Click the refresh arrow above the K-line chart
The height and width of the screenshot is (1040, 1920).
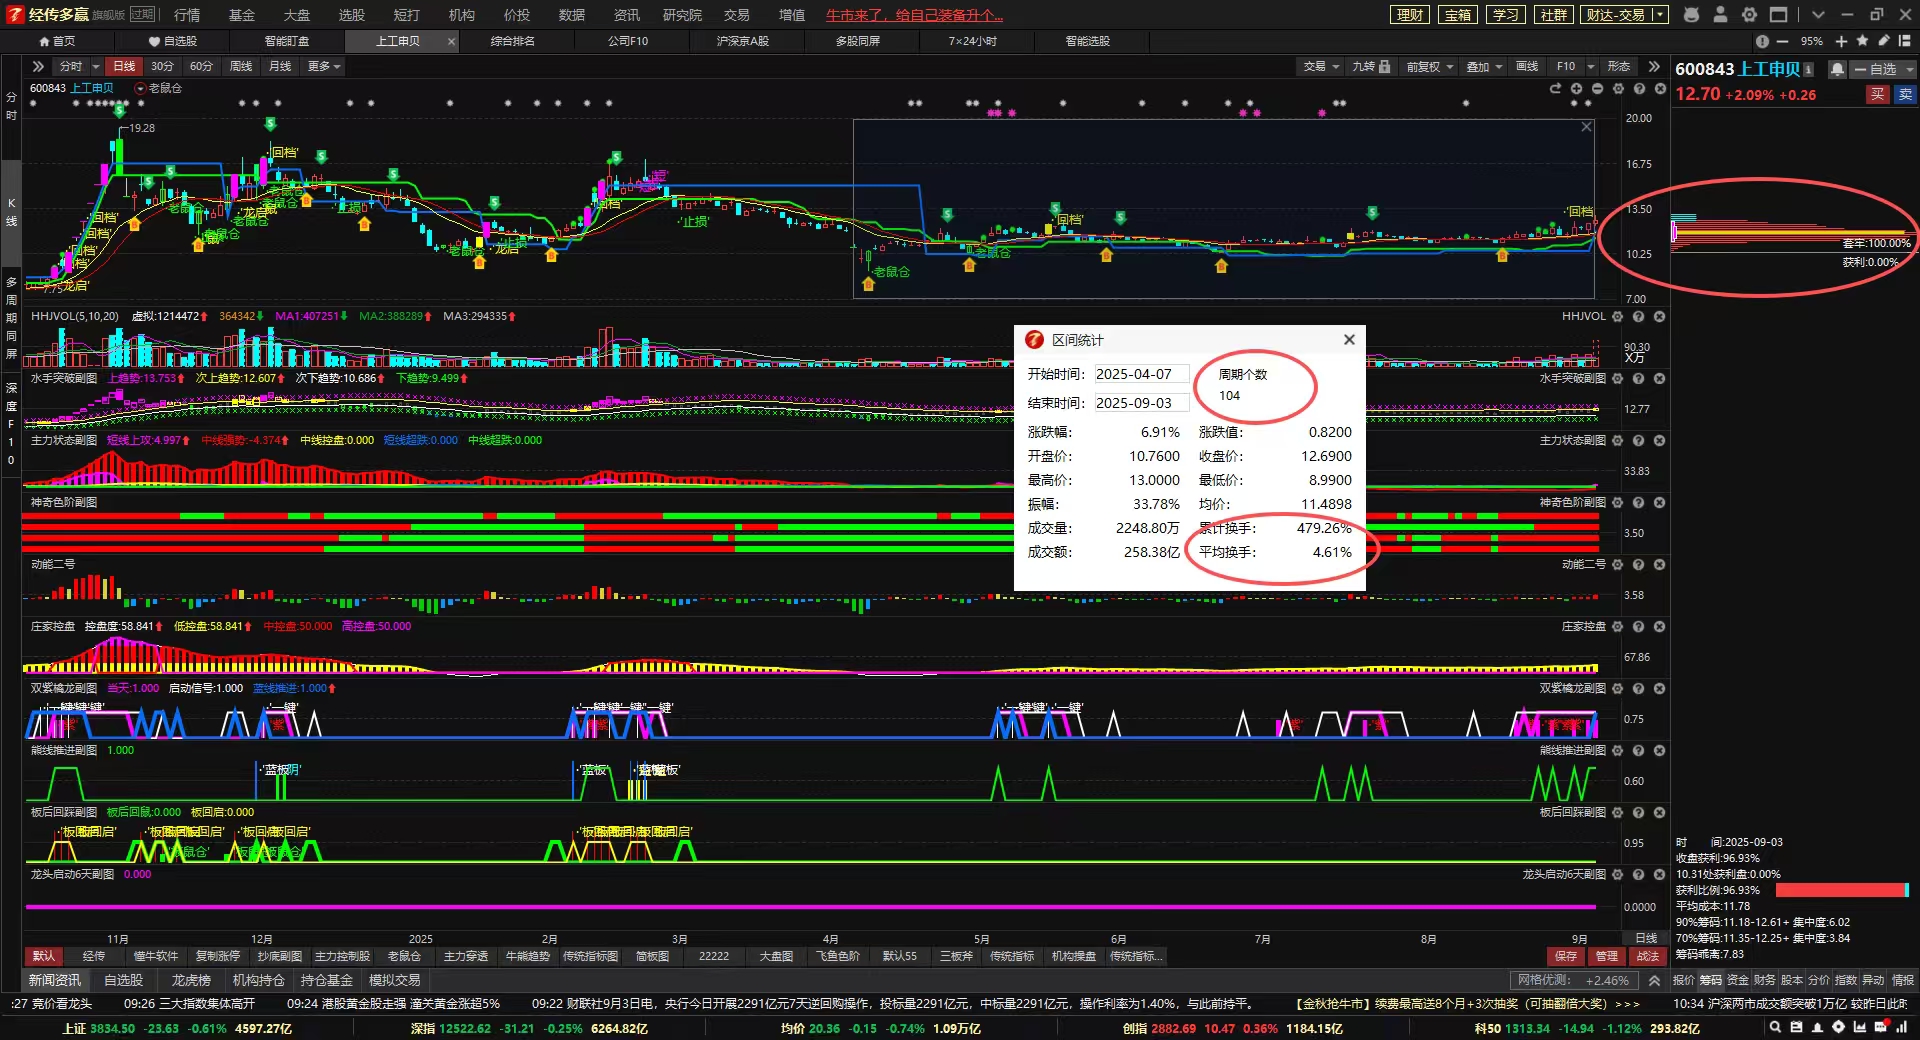pyautogui.click(x=1555, y=89)
